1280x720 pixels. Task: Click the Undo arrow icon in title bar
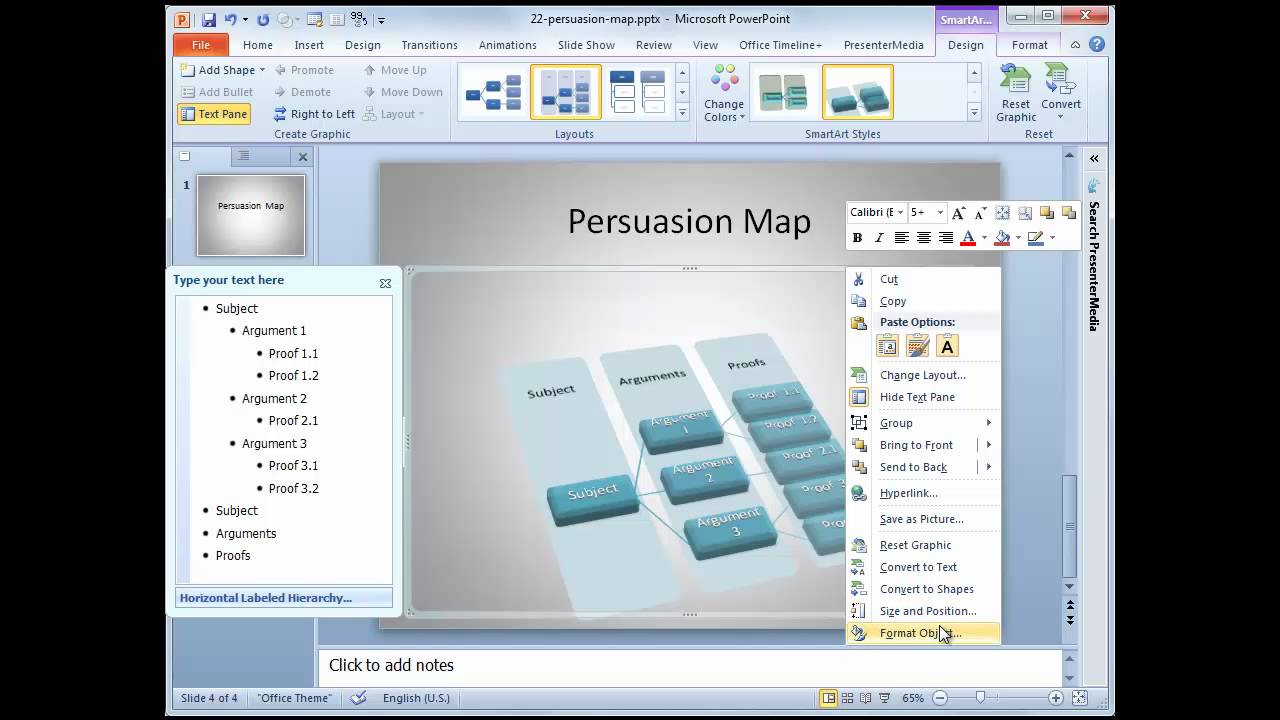click(x=231, y=19)
